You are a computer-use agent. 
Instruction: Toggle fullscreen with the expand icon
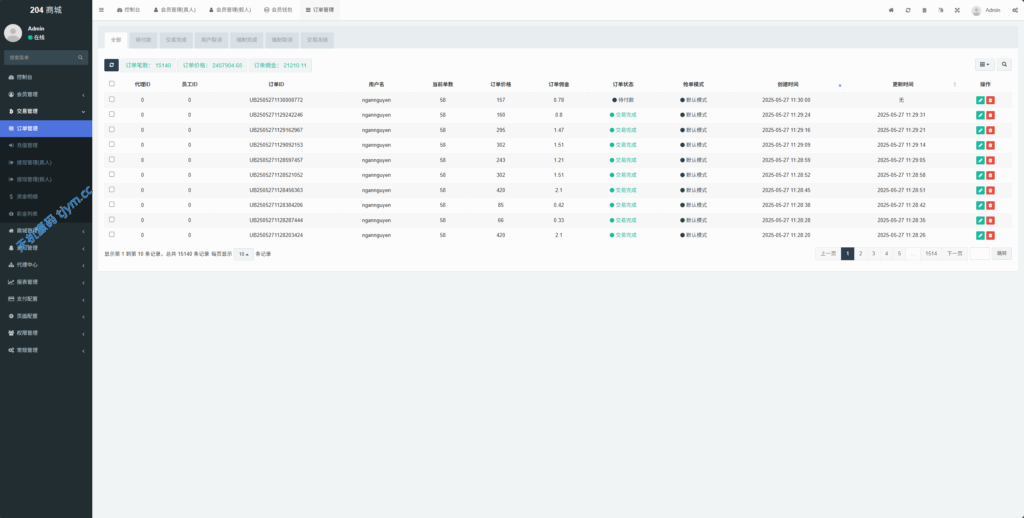[957, 10]
